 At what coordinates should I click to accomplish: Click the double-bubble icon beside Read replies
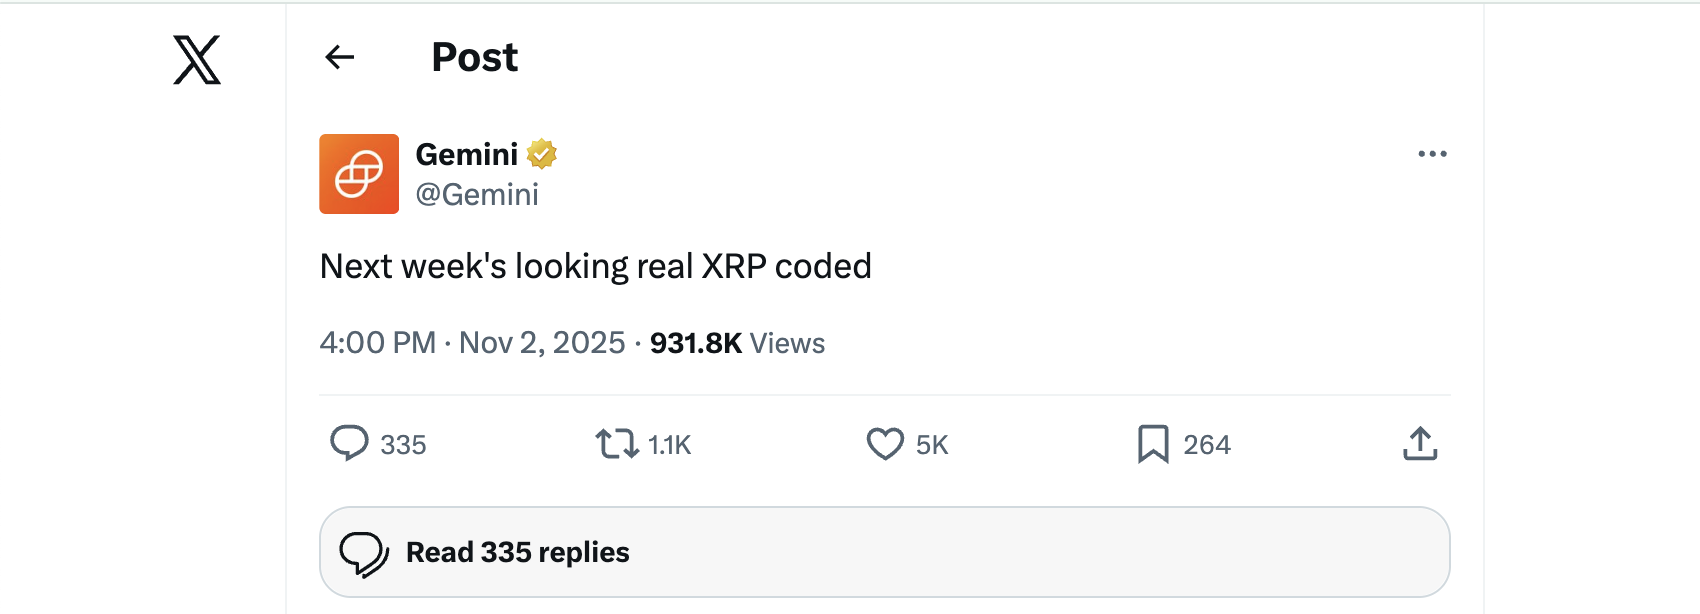tap(364, 553)
